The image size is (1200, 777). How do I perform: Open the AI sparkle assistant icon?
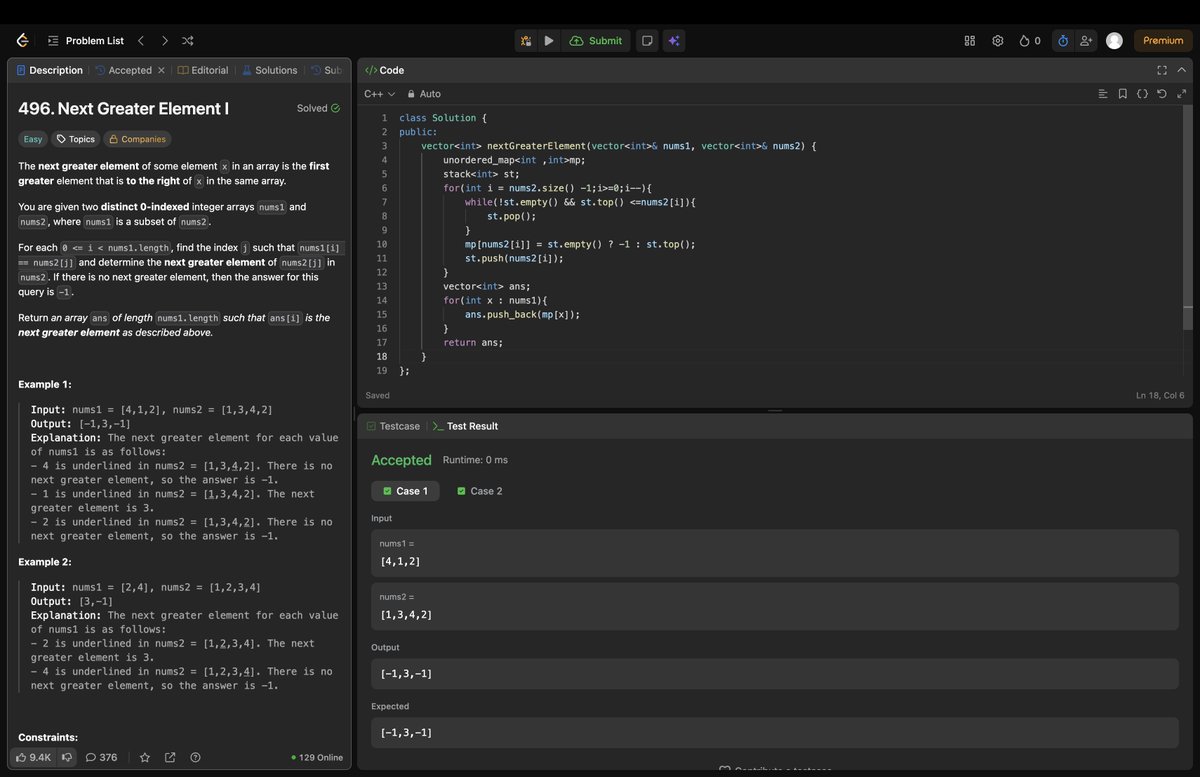[674, 41]
